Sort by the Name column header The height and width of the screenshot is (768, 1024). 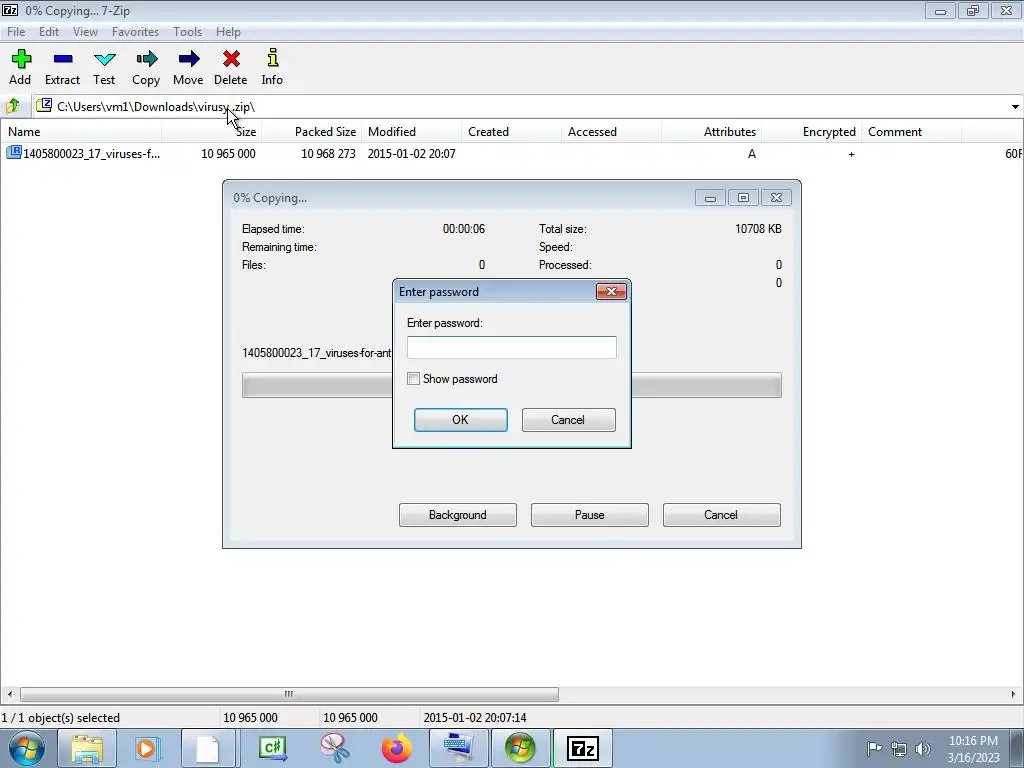click(81, 131)
